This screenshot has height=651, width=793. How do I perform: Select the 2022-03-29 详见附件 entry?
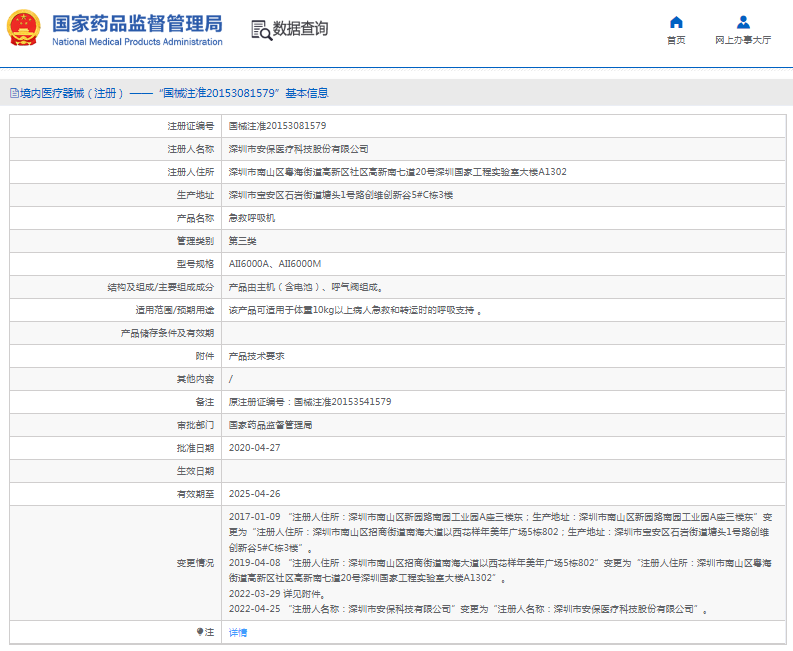click(x=277, y=594)
